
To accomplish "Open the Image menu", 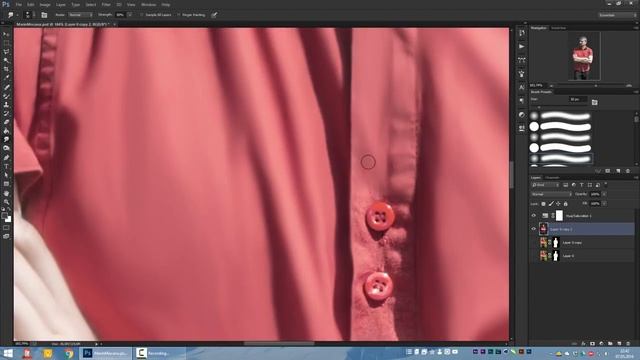I will (x=45, y=4).
